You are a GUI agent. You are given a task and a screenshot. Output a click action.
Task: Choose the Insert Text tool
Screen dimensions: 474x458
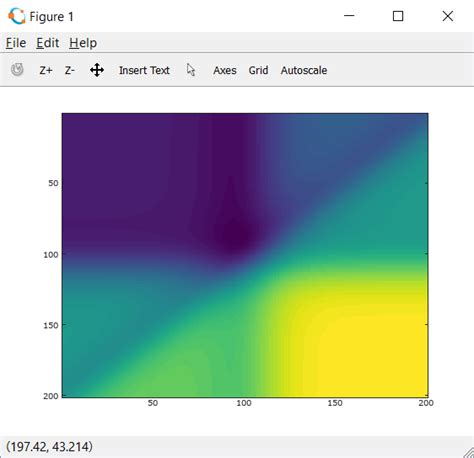pyautogui.click(x=144, y=70)
